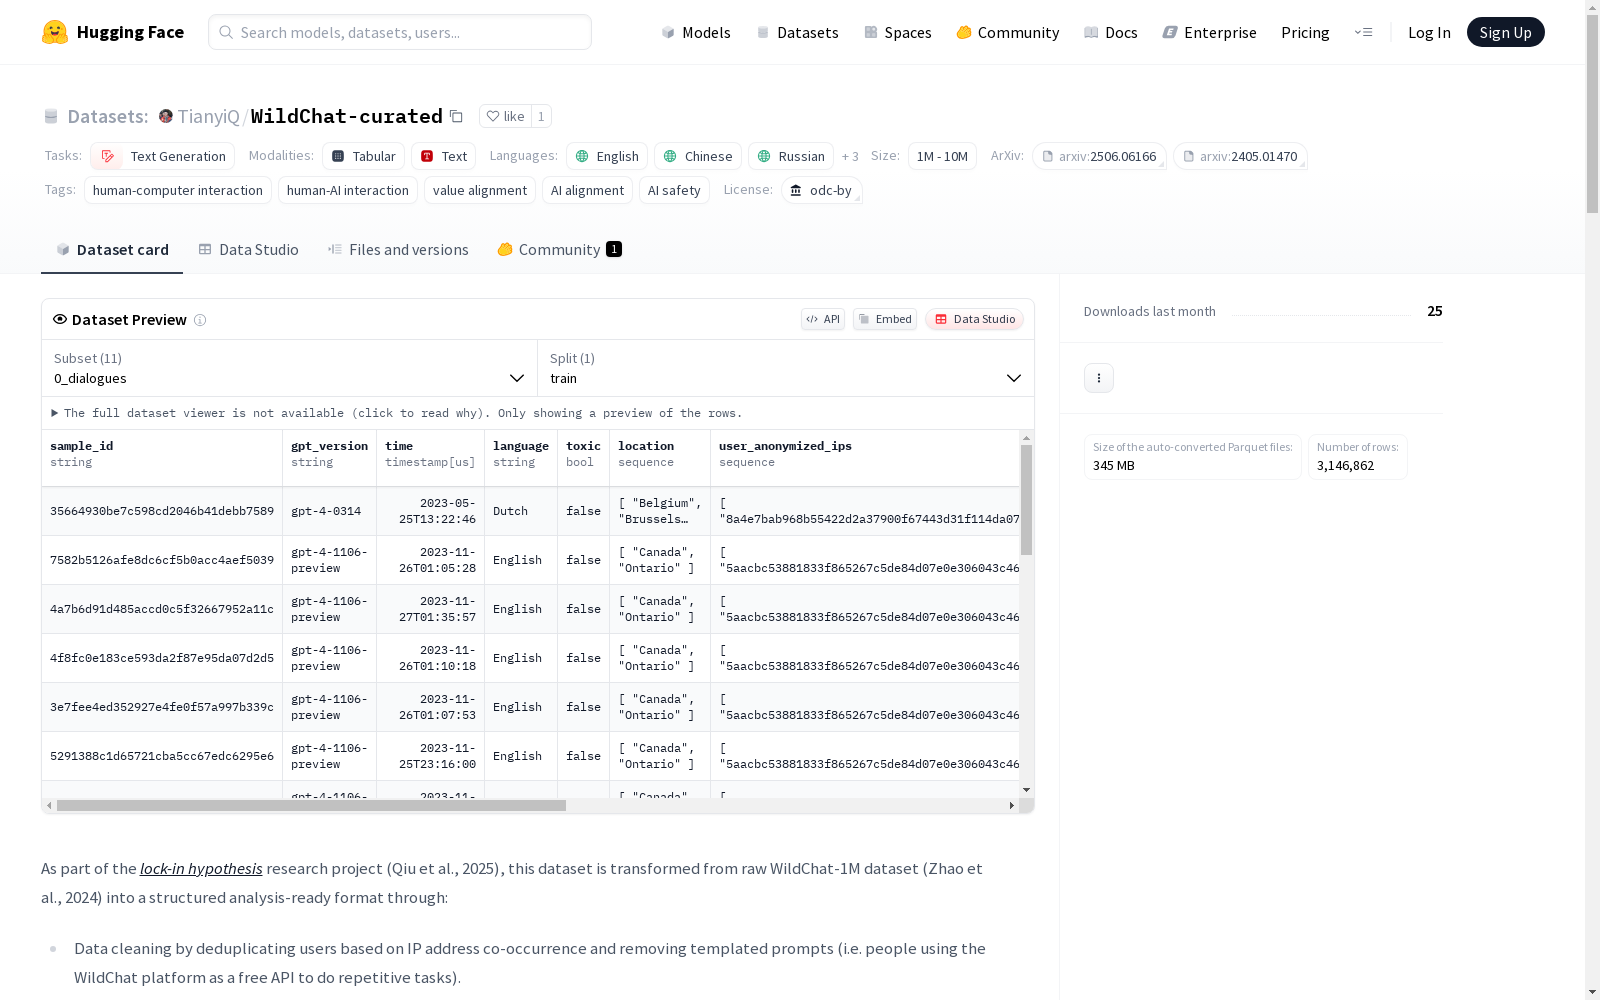1600x1000 pixels.
Task: Open Enterprise in top navigation
Action: [x=1209, y=32]
